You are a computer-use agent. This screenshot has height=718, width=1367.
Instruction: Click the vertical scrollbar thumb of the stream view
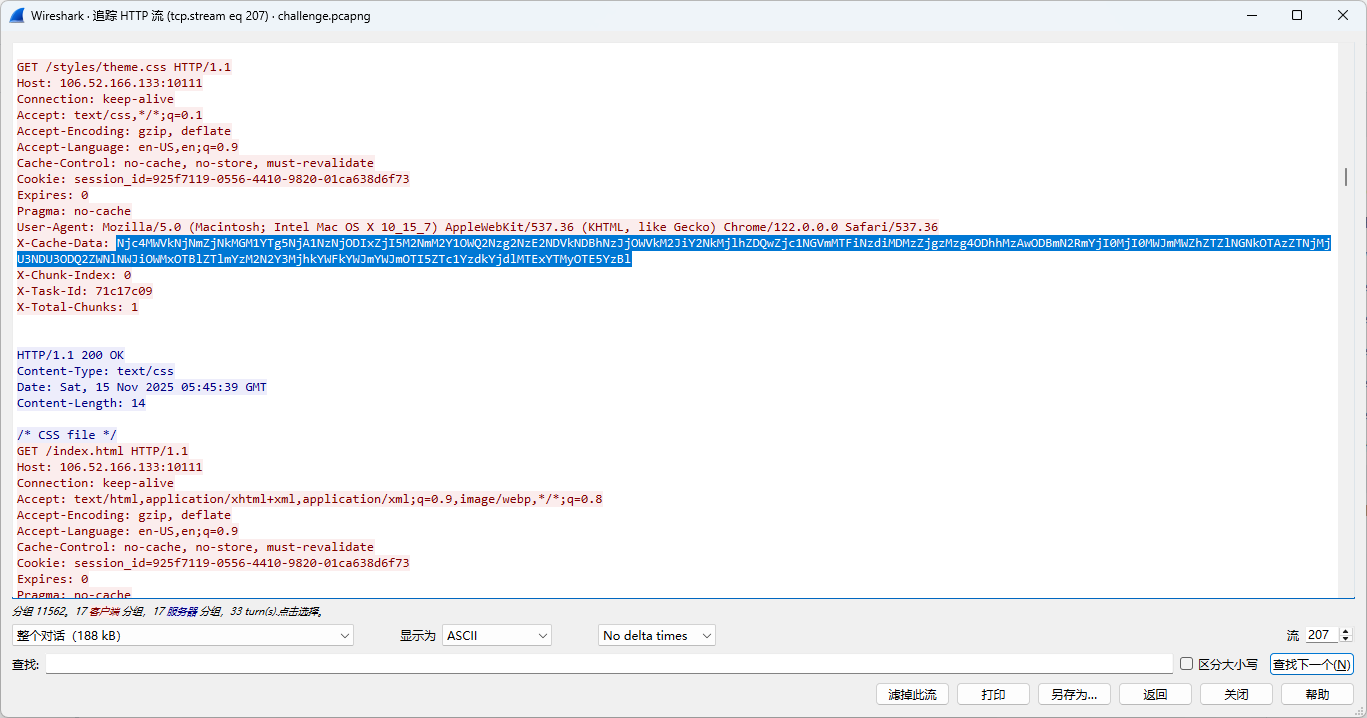[1346, 177]
